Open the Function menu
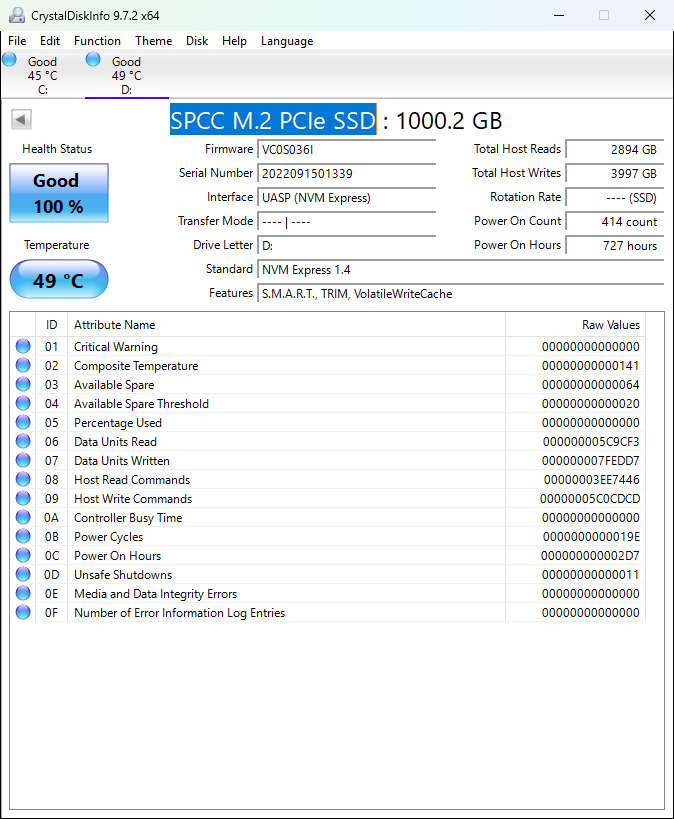The width and height of the screenshot is (674, 819). click(x=97, y=41)
